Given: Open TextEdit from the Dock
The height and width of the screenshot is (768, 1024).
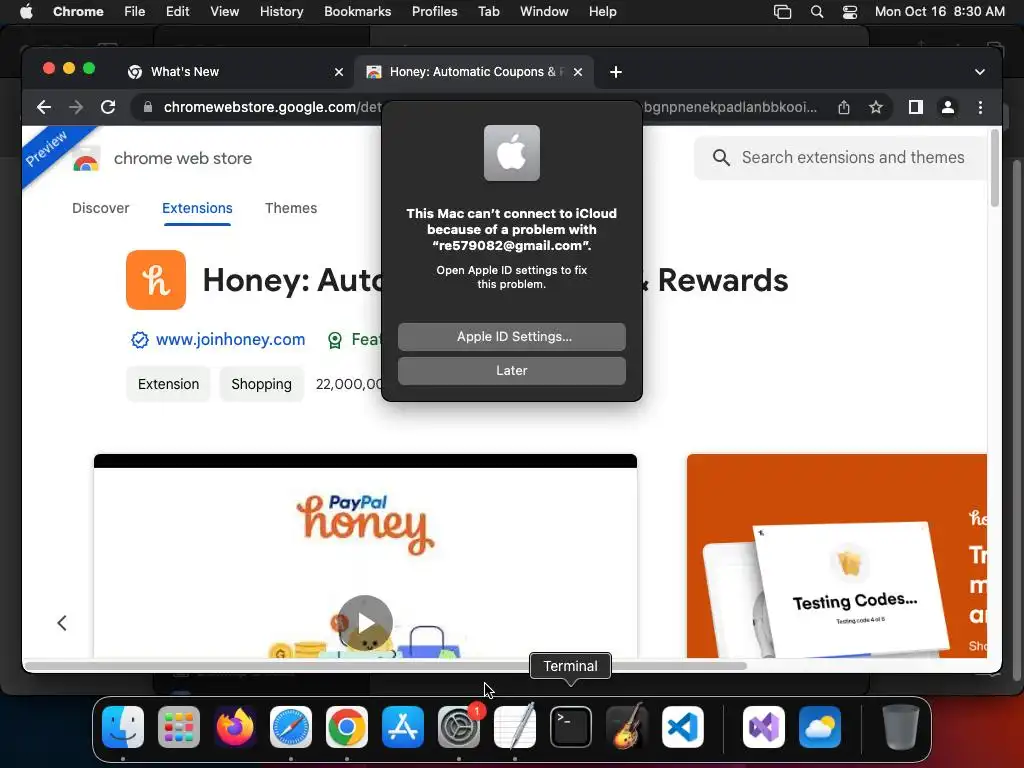Looking at the screenshot, I should click(515, 727).
